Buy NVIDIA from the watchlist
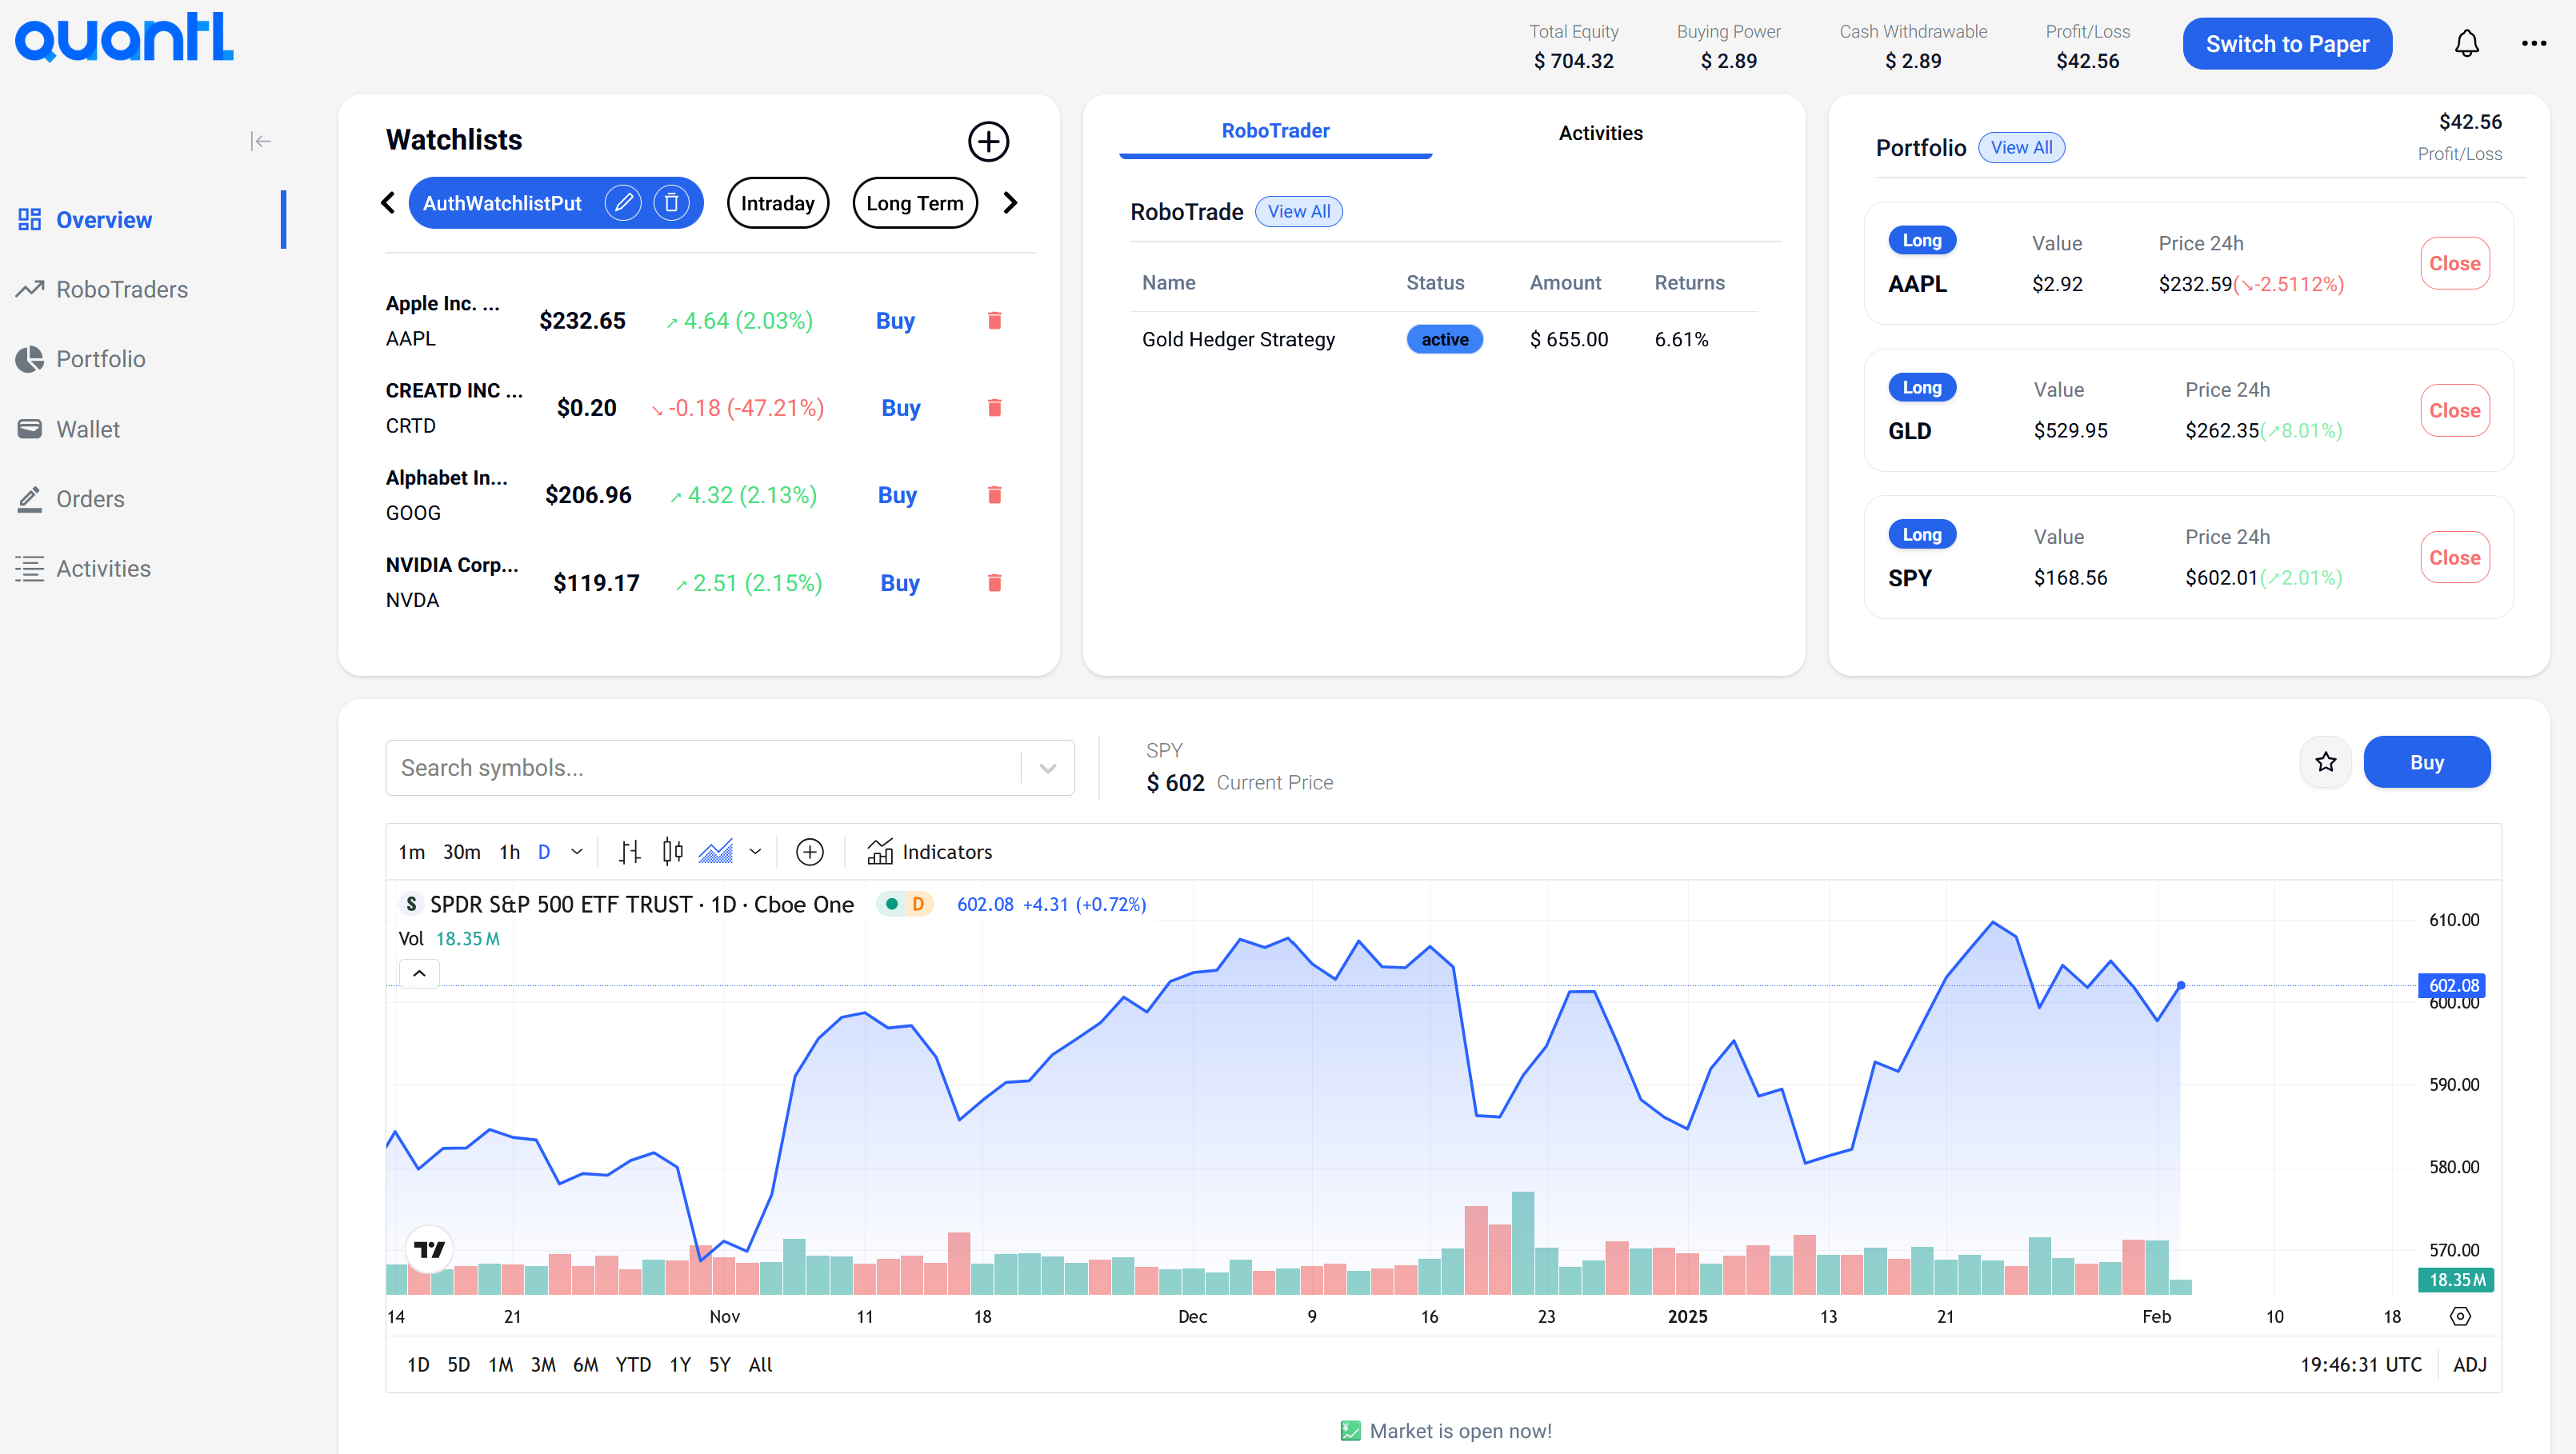 (899, 582)
